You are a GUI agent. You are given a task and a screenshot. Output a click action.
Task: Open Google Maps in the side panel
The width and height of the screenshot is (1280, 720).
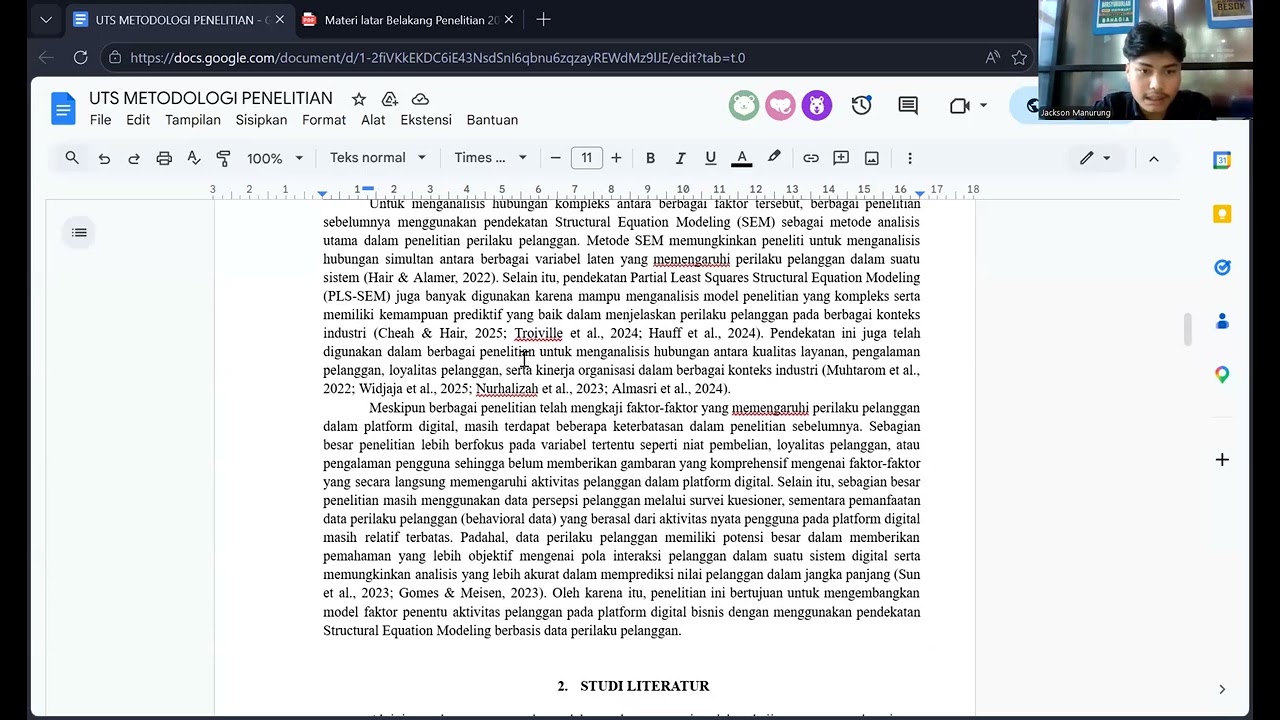coord(1222,374)
